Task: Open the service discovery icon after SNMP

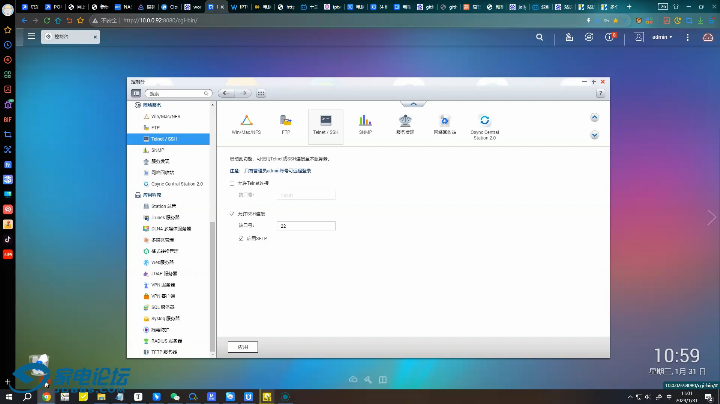Action: 405,124
